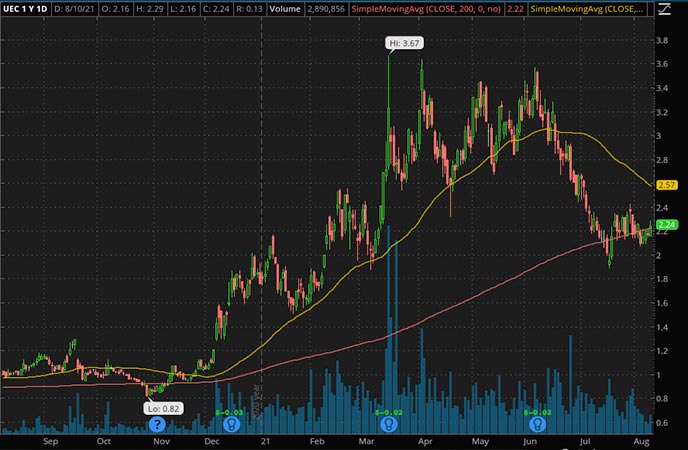Open the March earnings lightbulb marker
The width and height of the screenshot is (688, 450).
point(388,424)
